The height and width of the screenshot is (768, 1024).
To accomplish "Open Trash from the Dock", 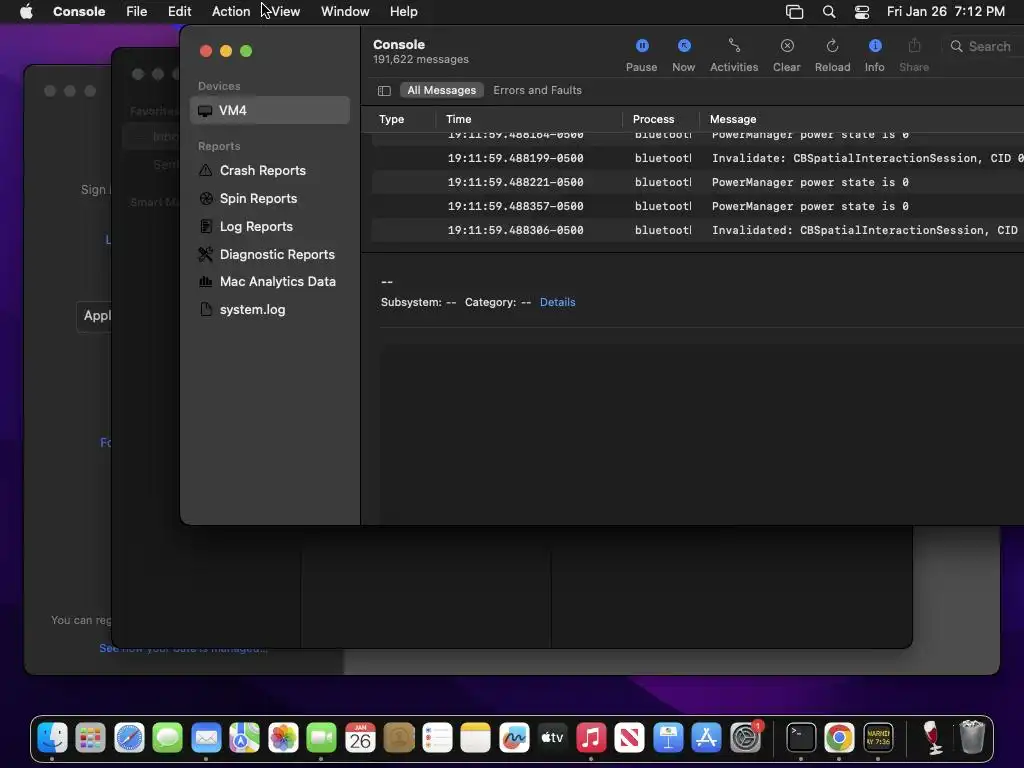I will (972, 738).
